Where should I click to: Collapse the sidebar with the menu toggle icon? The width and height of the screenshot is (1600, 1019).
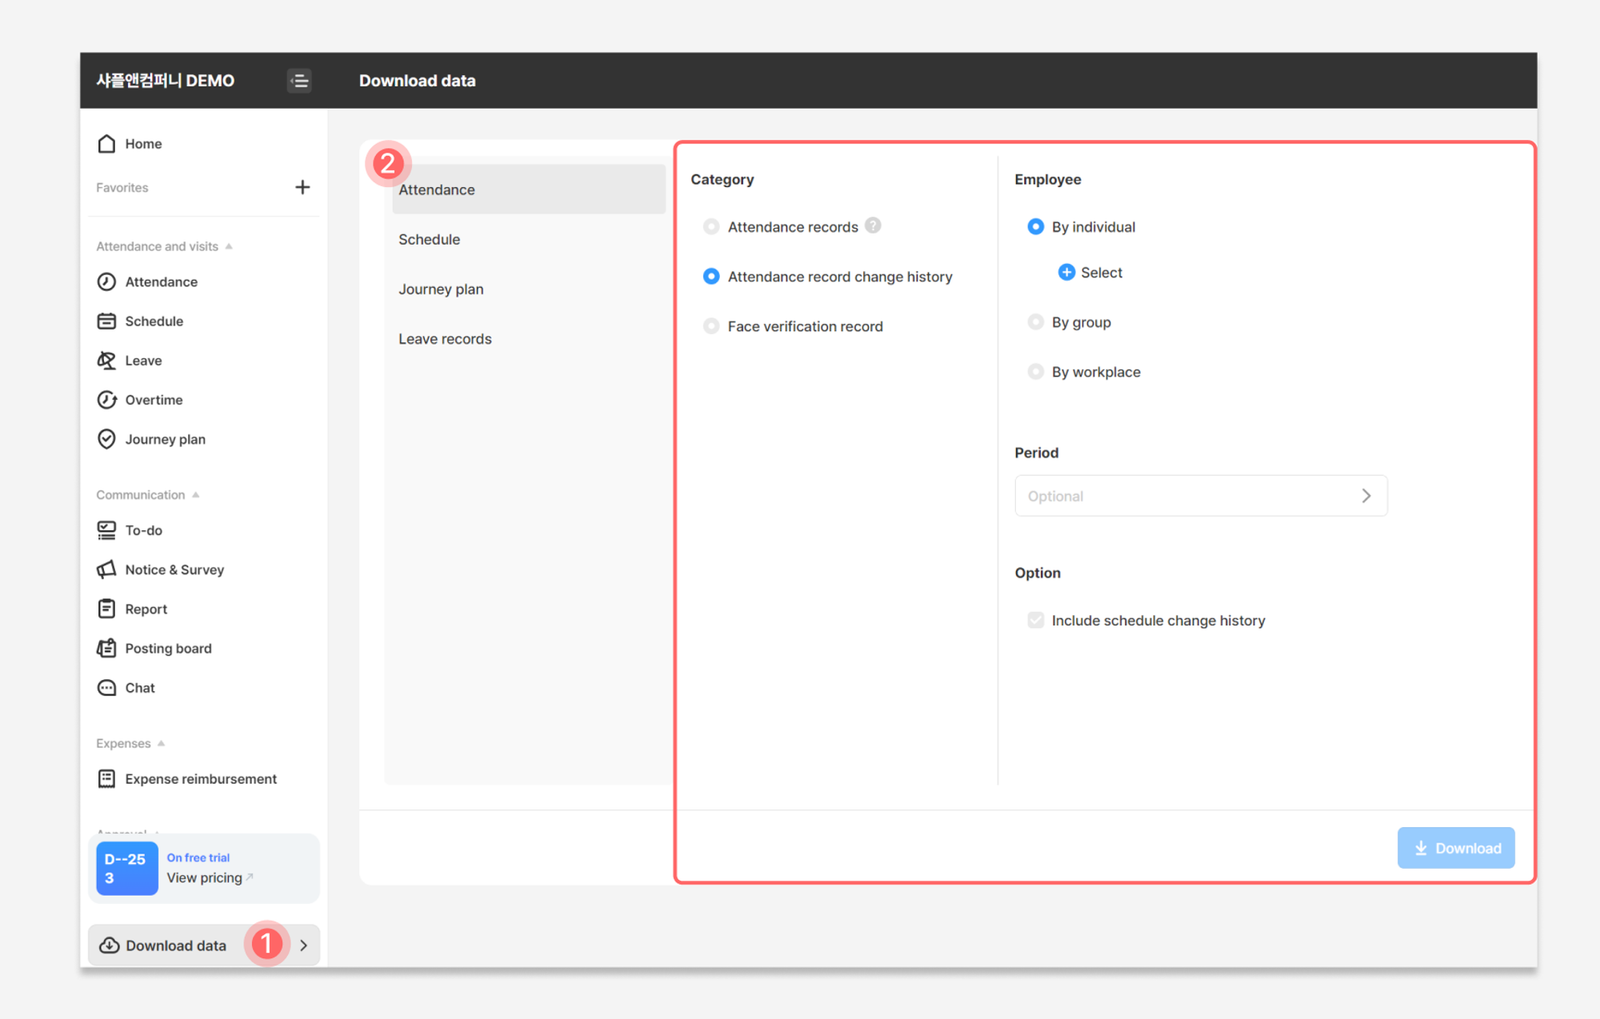click(299, 81)
